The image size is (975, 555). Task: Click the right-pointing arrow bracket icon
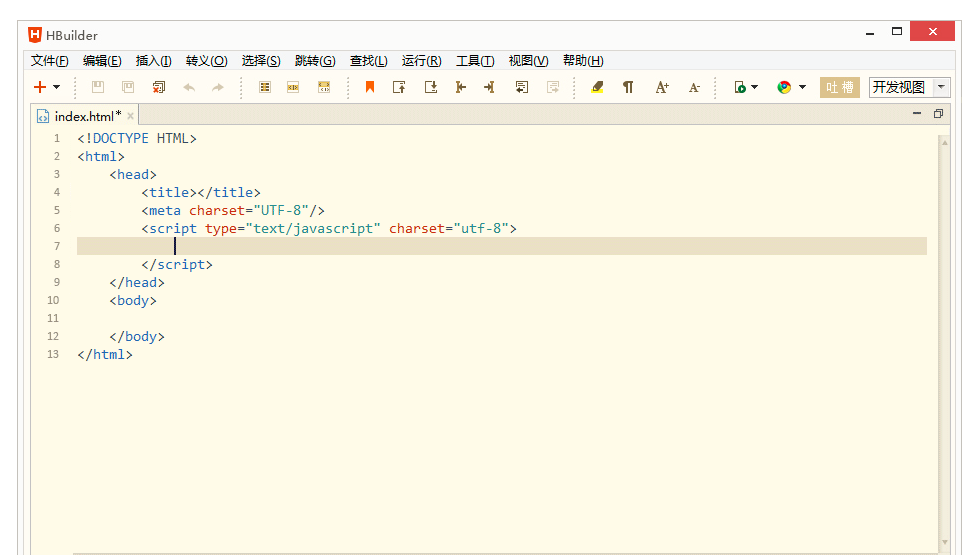tap(489, 87)
